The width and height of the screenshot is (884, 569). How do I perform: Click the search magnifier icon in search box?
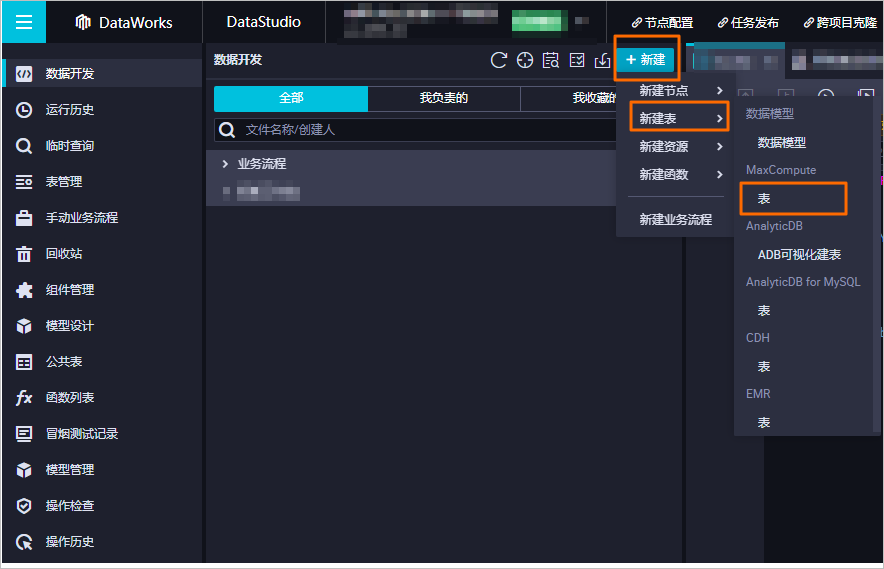pyautogui.click(x=227, y=130)
